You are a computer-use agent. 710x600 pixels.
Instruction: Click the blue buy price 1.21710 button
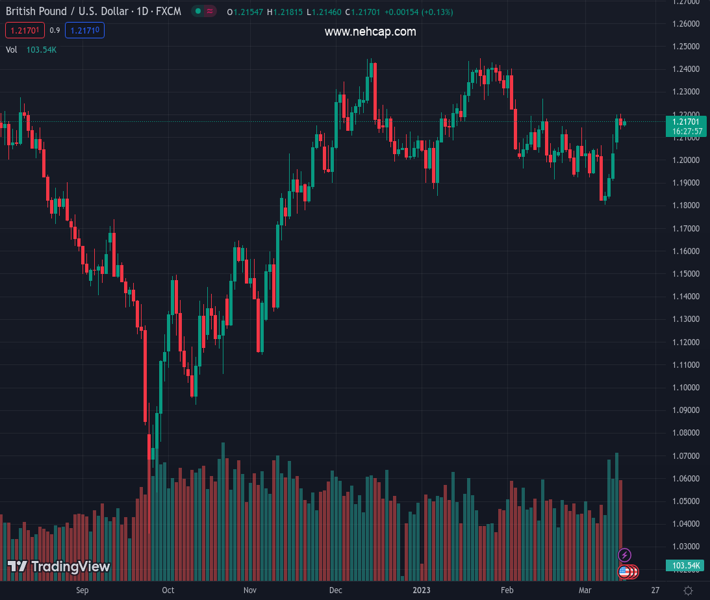[85, 31]
